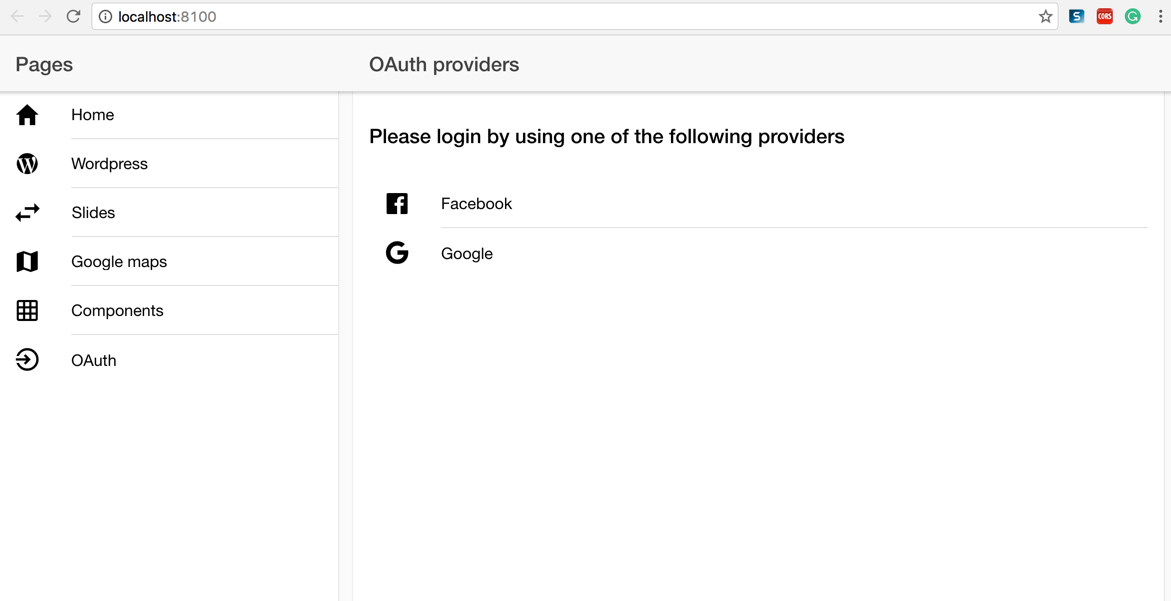Reload the page with browser refresh

tap(72, 16)
